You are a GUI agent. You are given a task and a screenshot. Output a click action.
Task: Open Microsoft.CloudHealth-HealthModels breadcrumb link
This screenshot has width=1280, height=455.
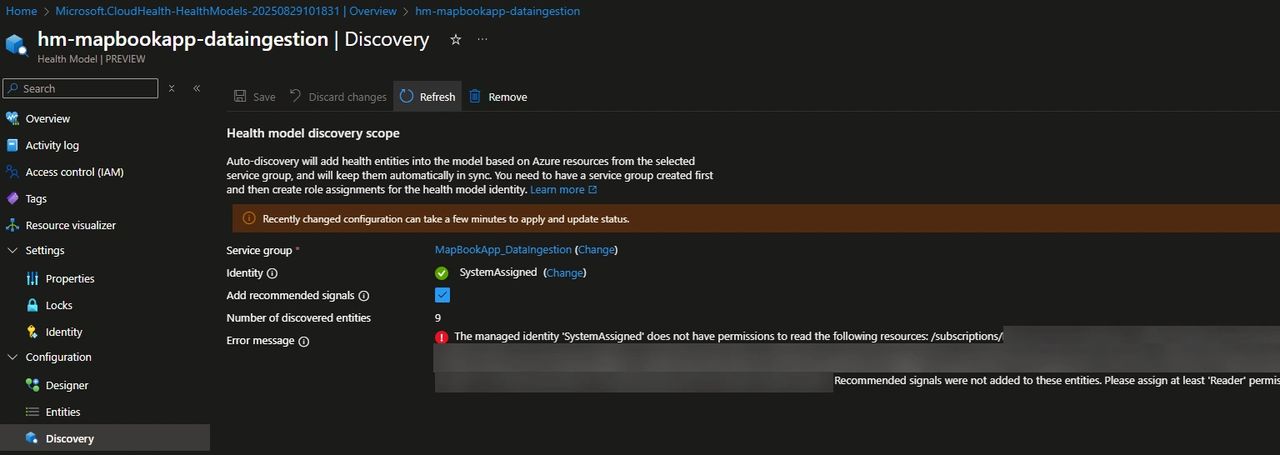click(226, 11)
